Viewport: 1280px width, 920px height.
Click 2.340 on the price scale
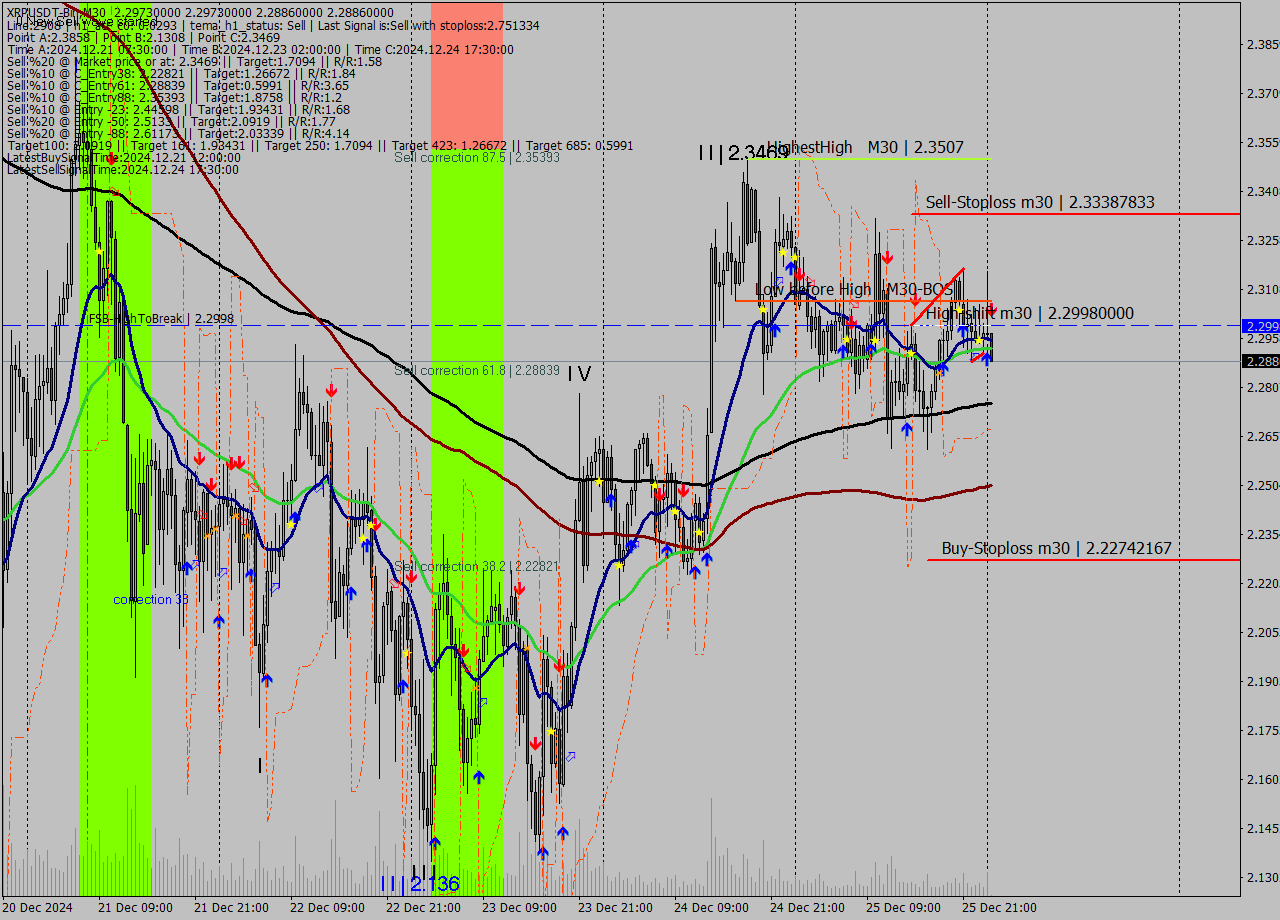pos(1262,191)
